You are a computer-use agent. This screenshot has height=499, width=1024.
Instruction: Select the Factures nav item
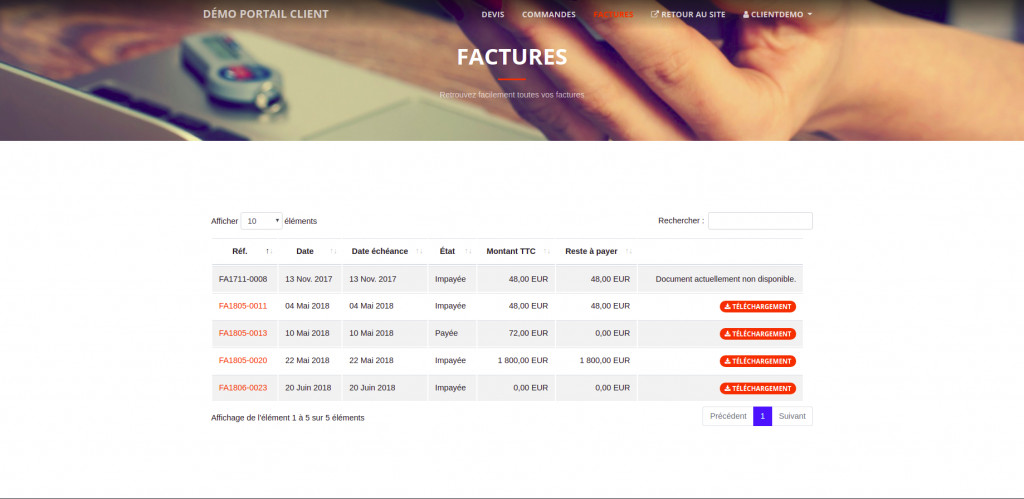(613, 14)
